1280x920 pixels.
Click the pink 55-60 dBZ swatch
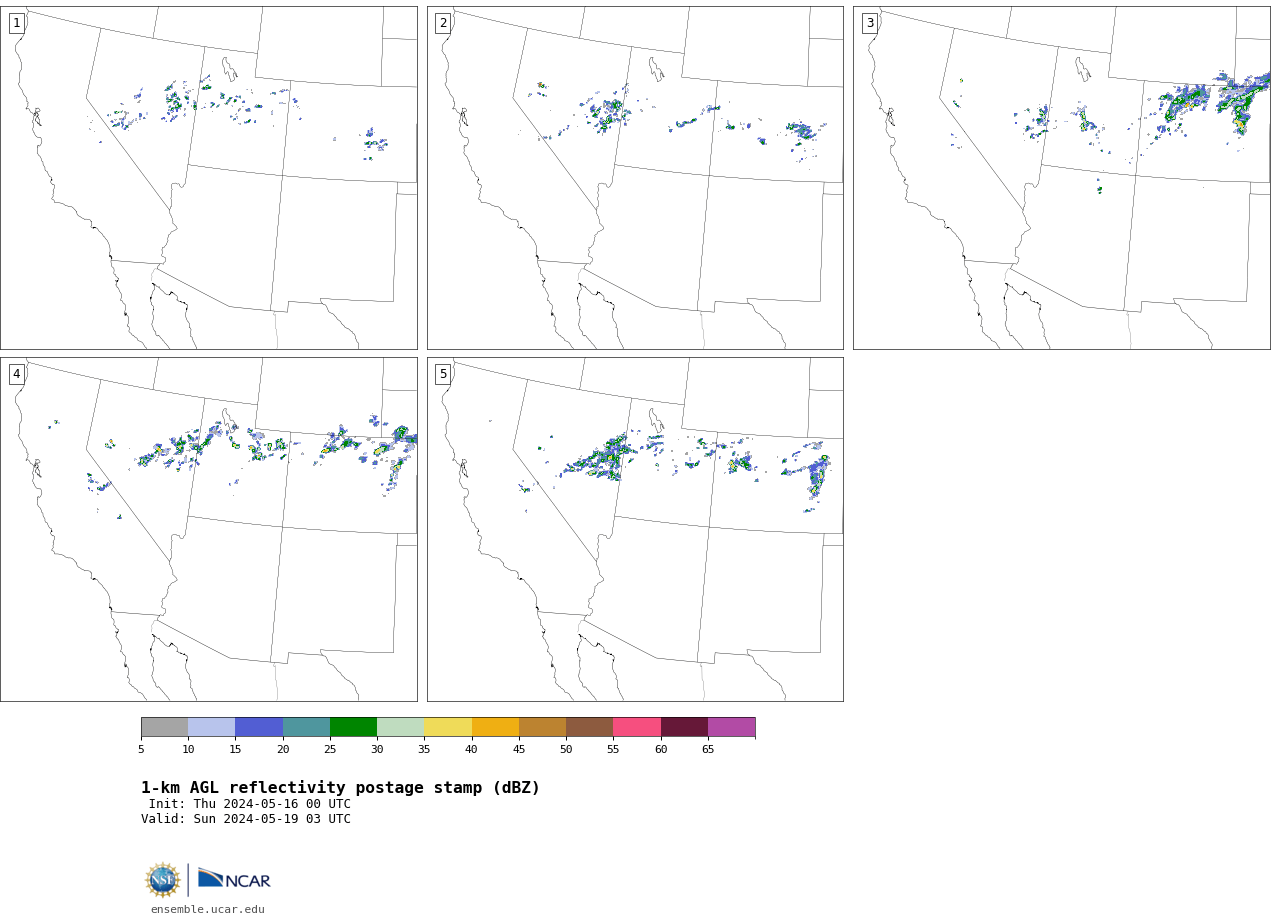pyautogui.click(x=637, y=727)
